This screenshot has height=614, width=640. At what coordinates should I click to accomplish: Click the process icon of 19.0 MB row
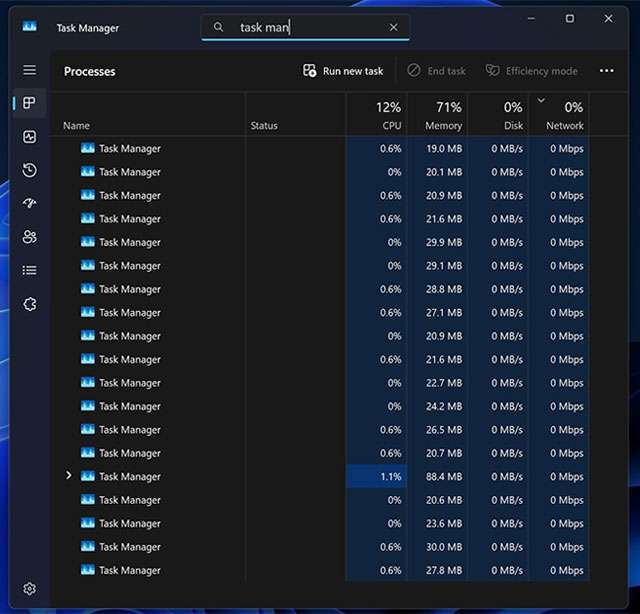[x=87, y=148]
